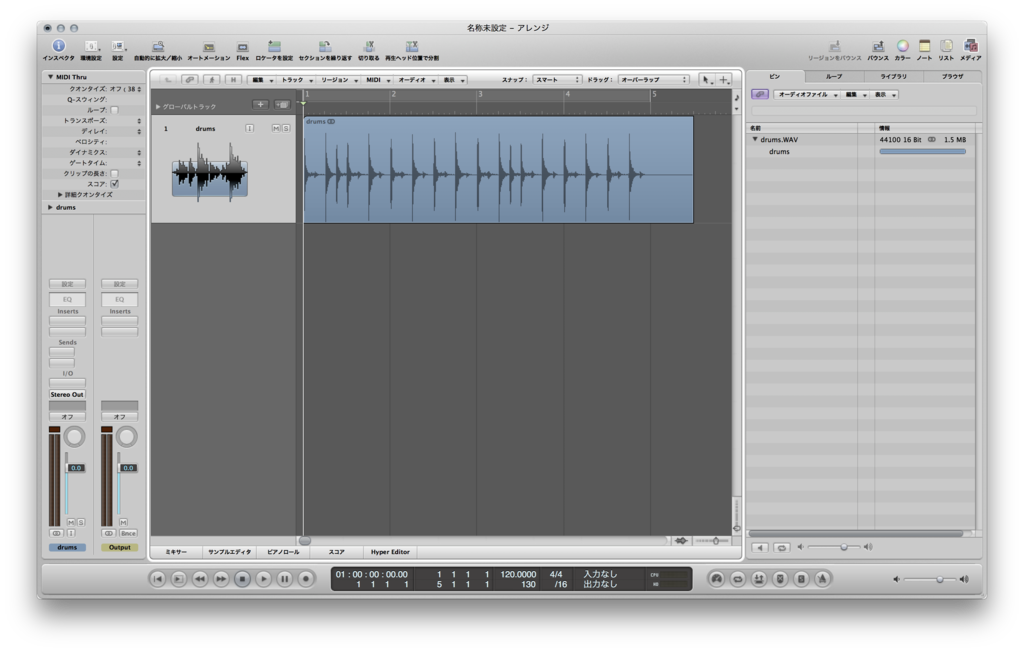
Task: Open the オーディオ menu in arrange
Action: click(x=416, y=80)
